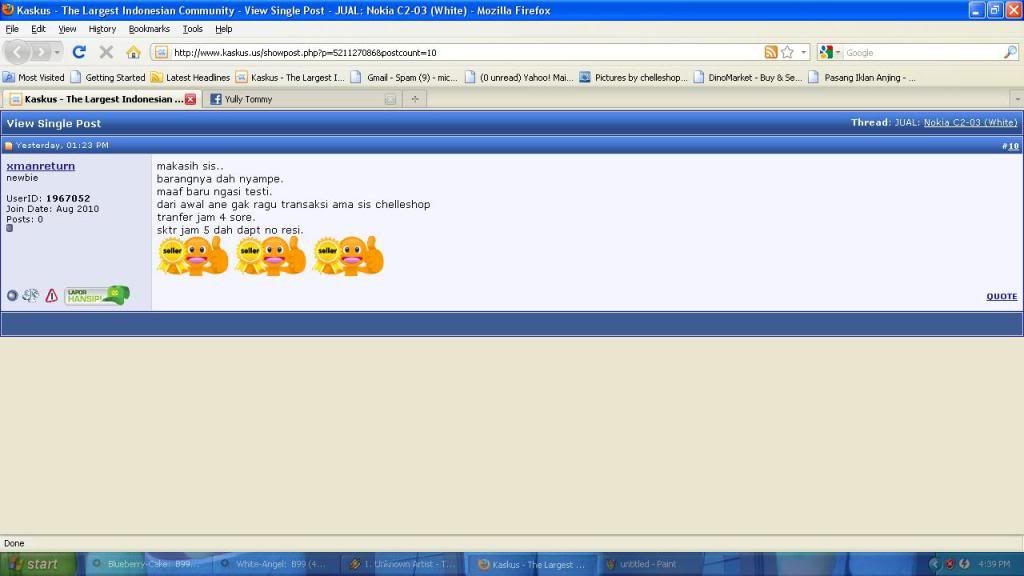Click the Lapor Hansip button

pos(97,295)
